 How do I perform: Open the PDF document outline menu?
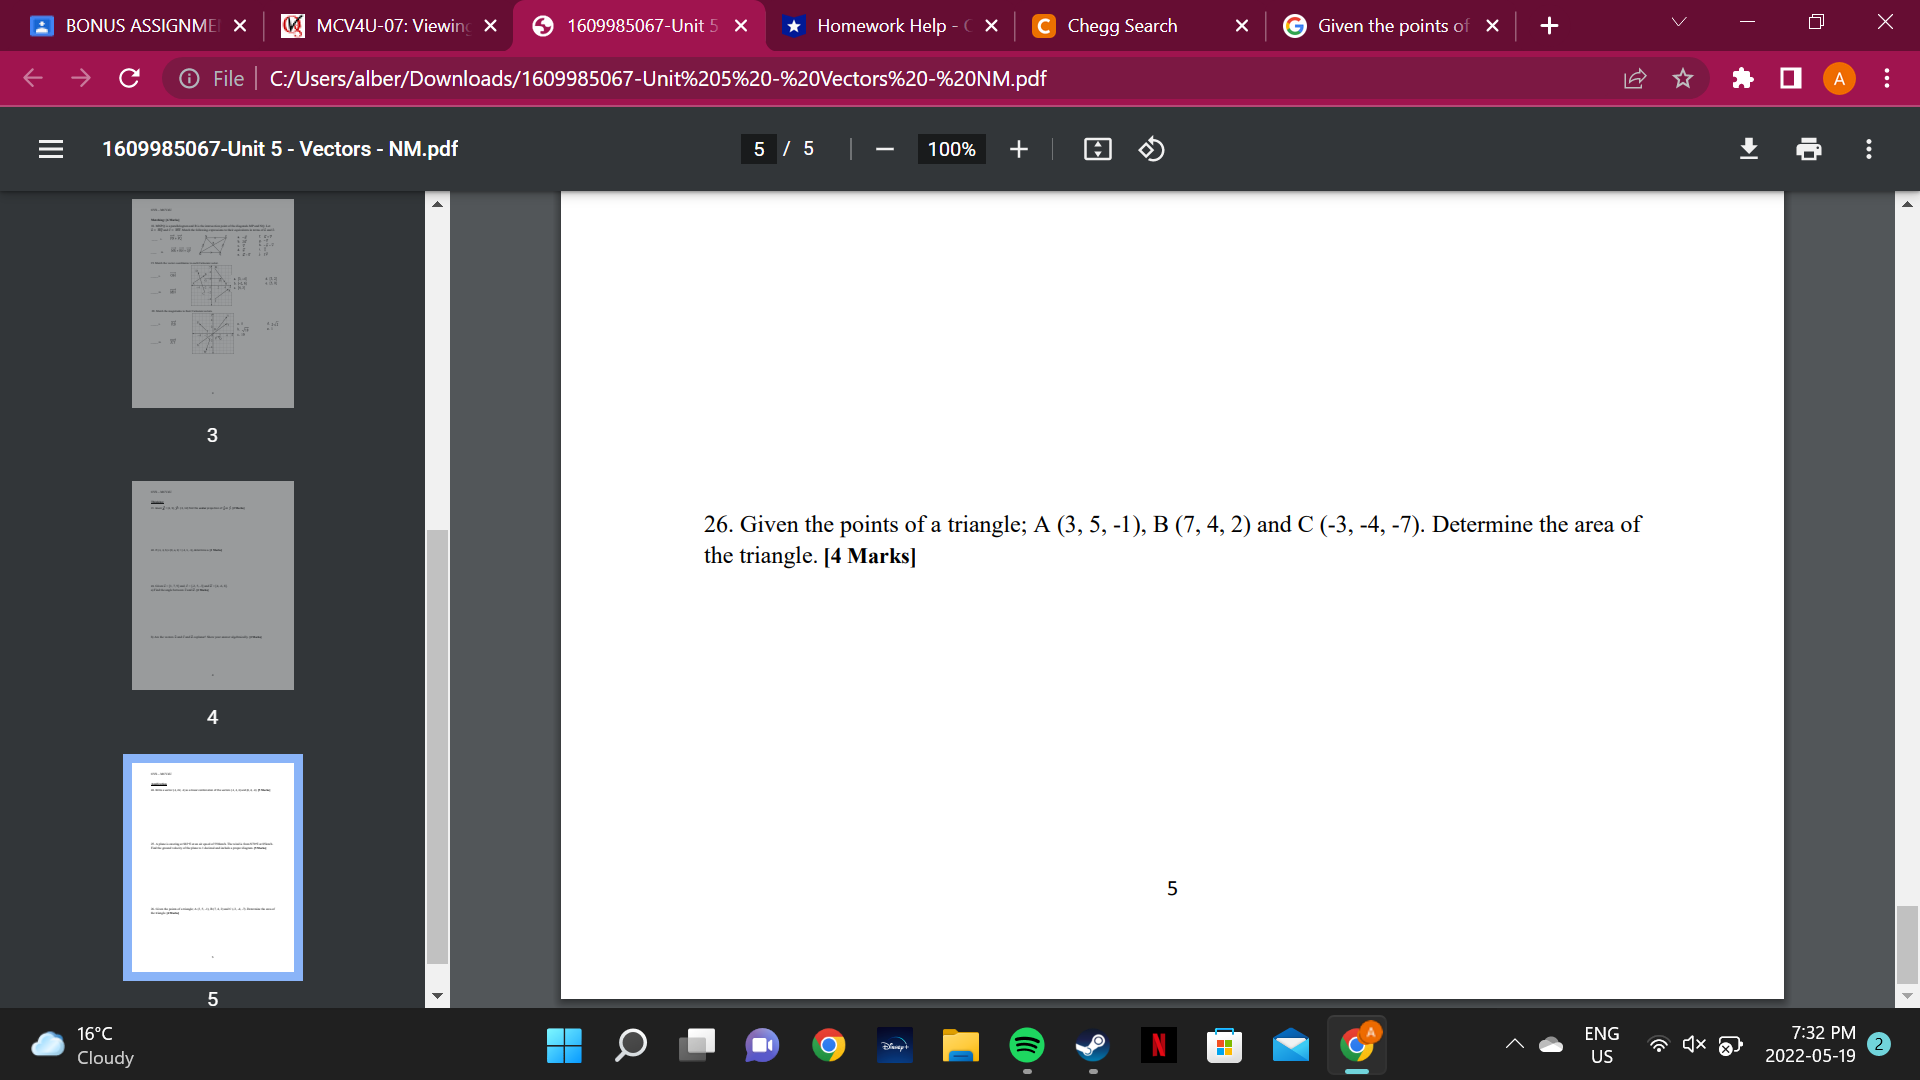[51, 149]
